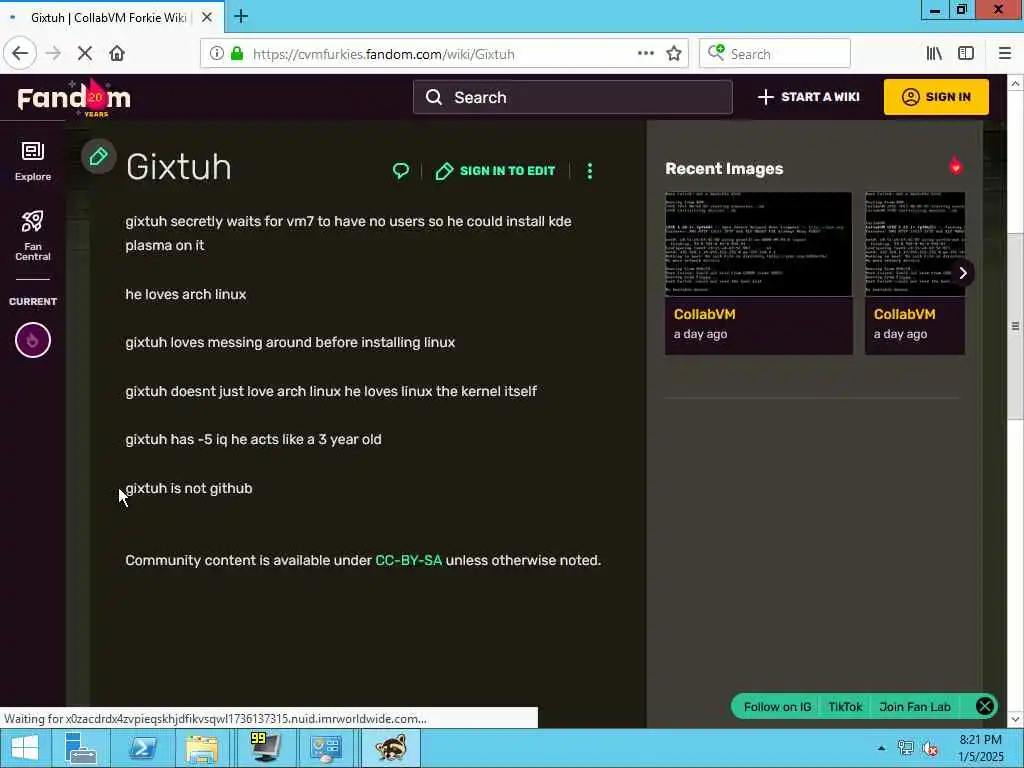Focus the Fandom Search field
The image size is (1024, 768).
pyautogui.click(x=573, y=97)
